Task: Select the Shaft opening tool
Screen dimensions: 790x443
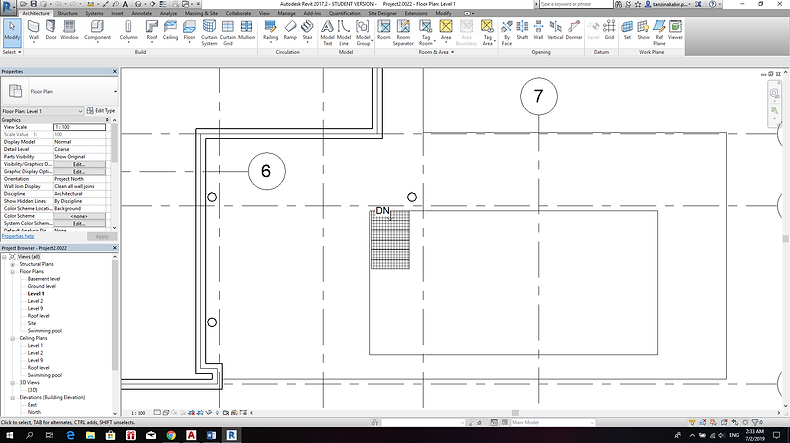Action: click(x=522, y=30)
